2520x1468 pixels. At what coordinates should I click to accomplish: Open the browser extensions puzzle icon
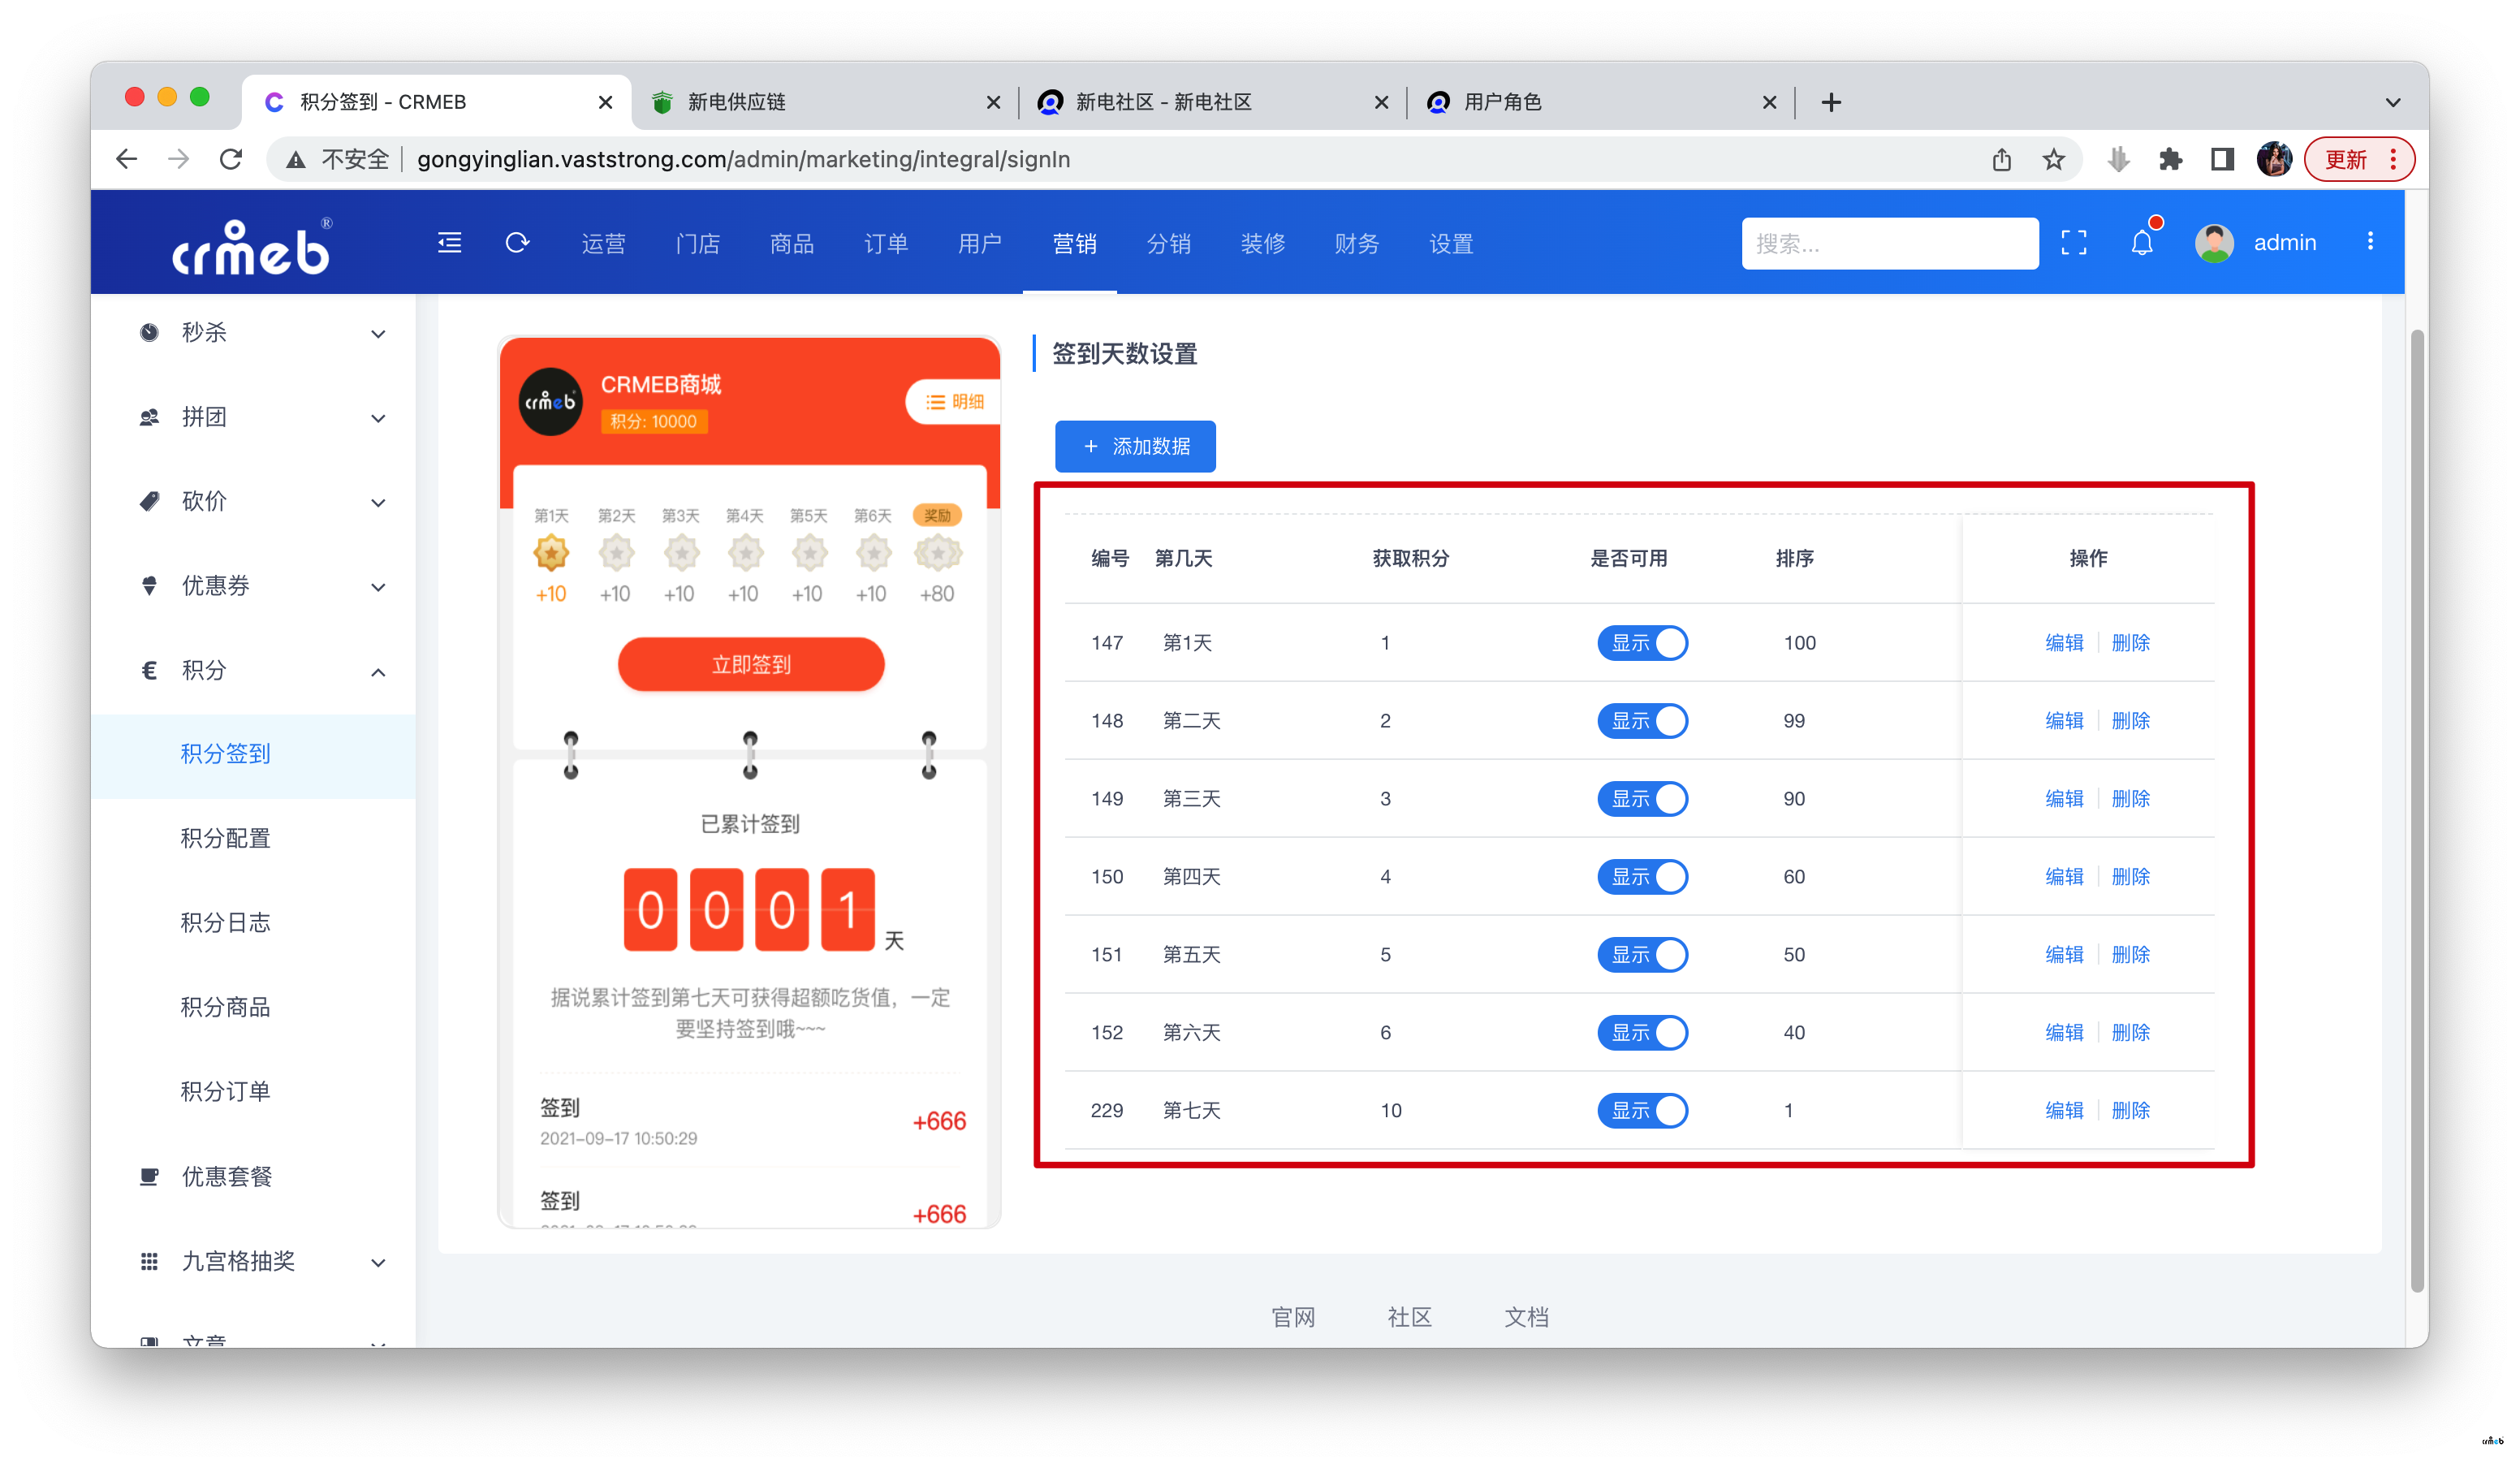(2169, 159)
